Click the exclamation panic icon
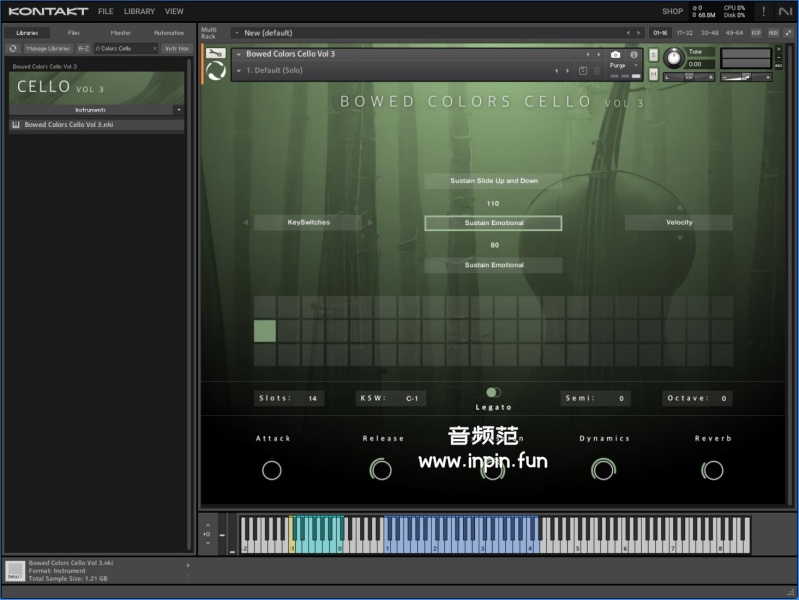Viewport: 799px width, 600px height. click(x=764, y=11)
